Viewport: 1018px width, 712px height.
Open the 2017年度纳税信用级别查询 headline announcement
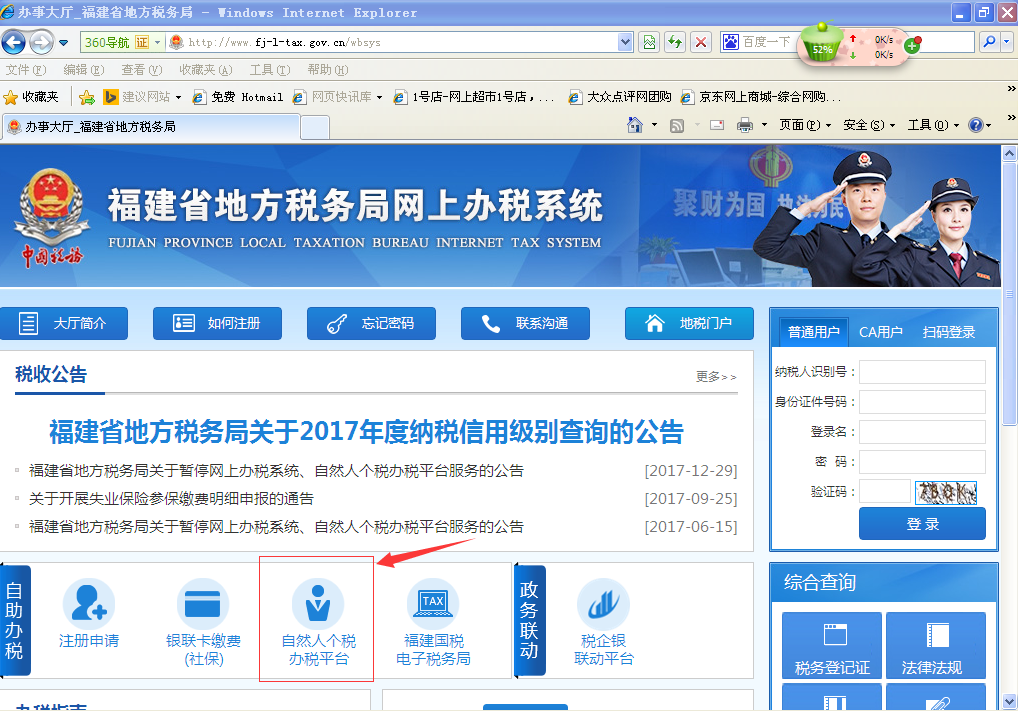point(366,432)
